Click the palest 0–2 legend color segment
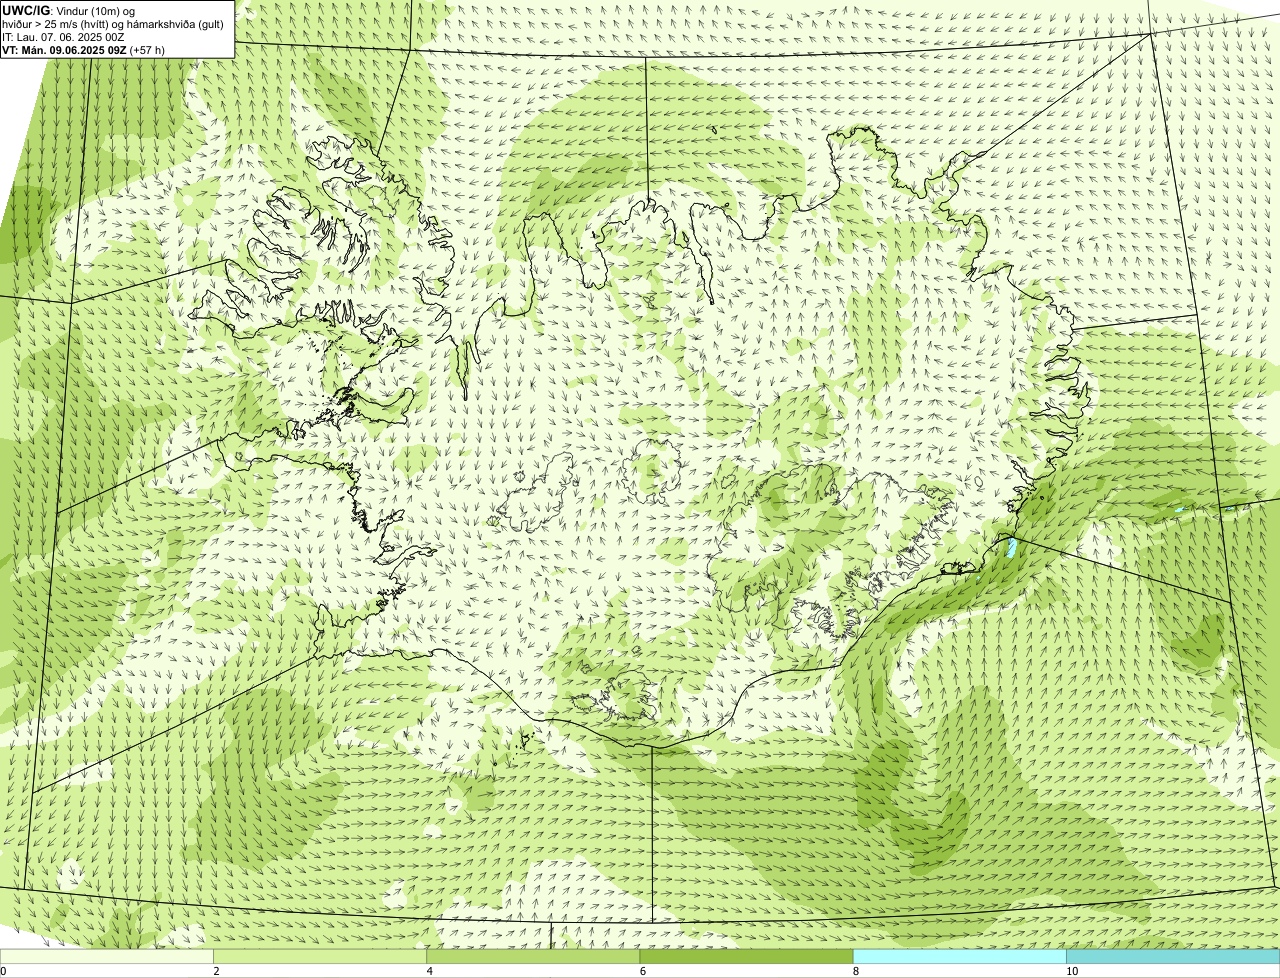This screenshot has width=1280, height=978. 107,956
